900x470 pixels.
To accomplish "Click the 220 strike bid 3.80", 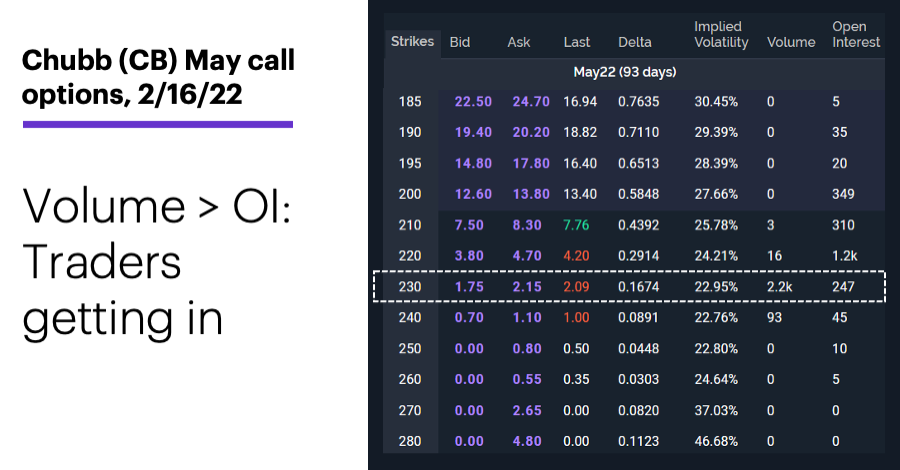I will coord(469,256).
